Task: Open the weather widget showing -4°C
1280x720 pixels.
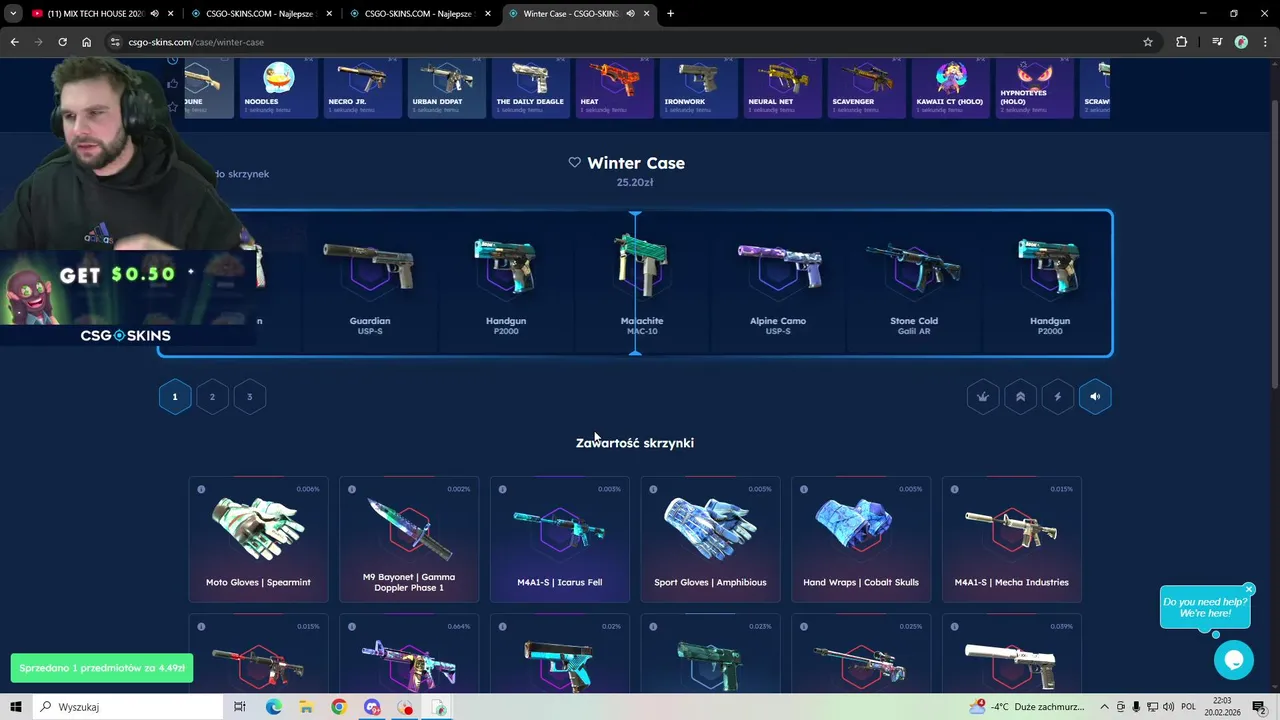Action: point(1027,707)
